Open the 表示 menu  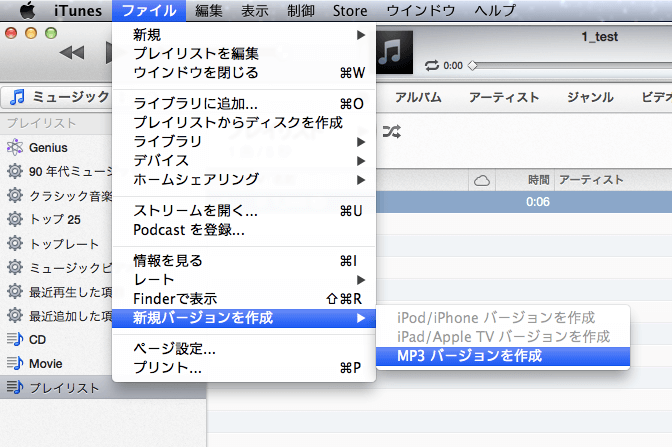point(255,10)
